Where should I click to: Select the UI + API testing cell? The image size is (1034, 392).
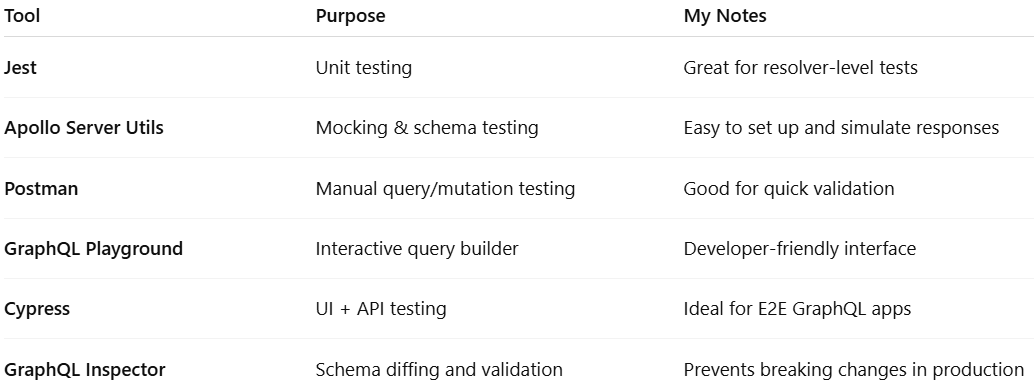coord(380,309)
